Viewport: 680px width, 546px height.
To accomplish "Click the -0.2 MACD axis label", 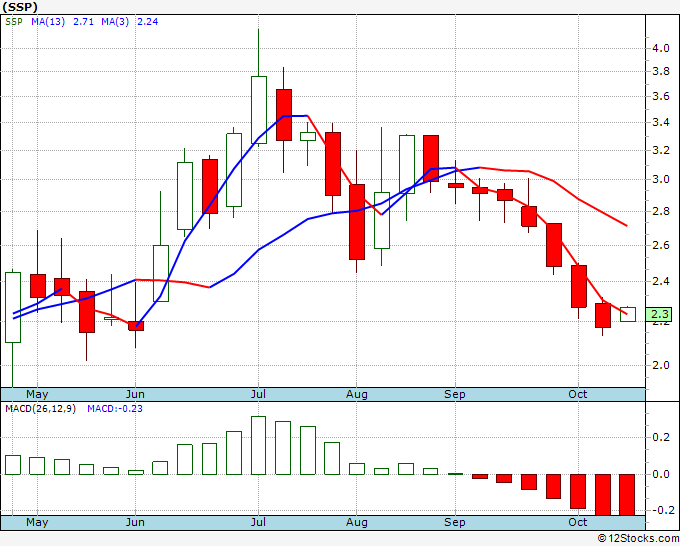I will pos(662,510).
